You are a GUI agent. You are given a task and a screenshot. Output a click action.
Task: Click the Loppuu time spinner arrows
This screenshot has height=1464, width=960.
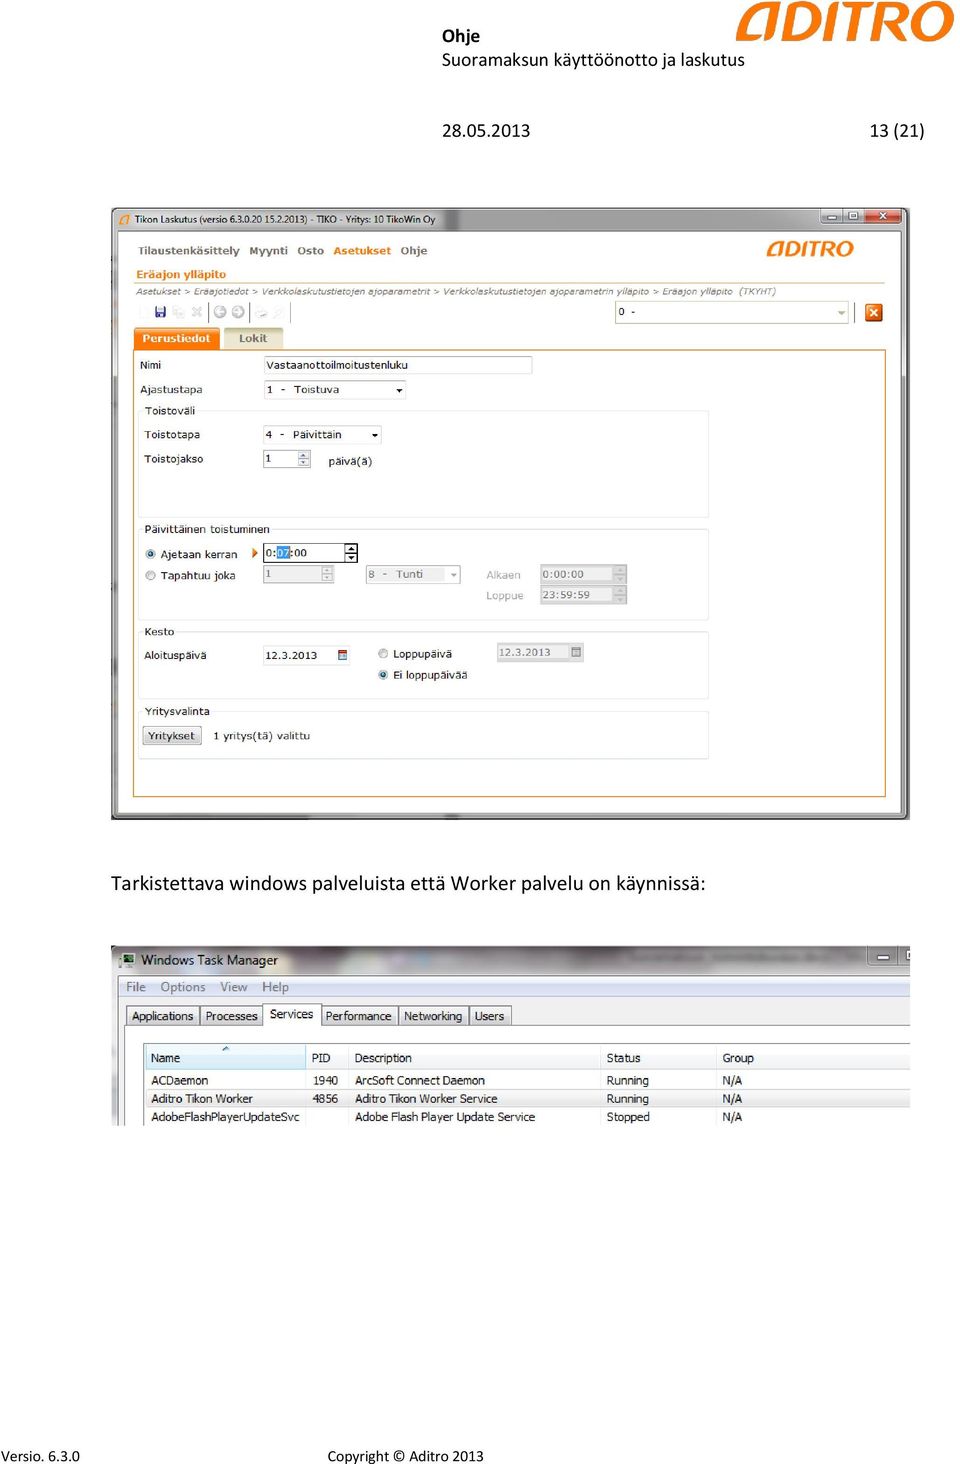620,595
